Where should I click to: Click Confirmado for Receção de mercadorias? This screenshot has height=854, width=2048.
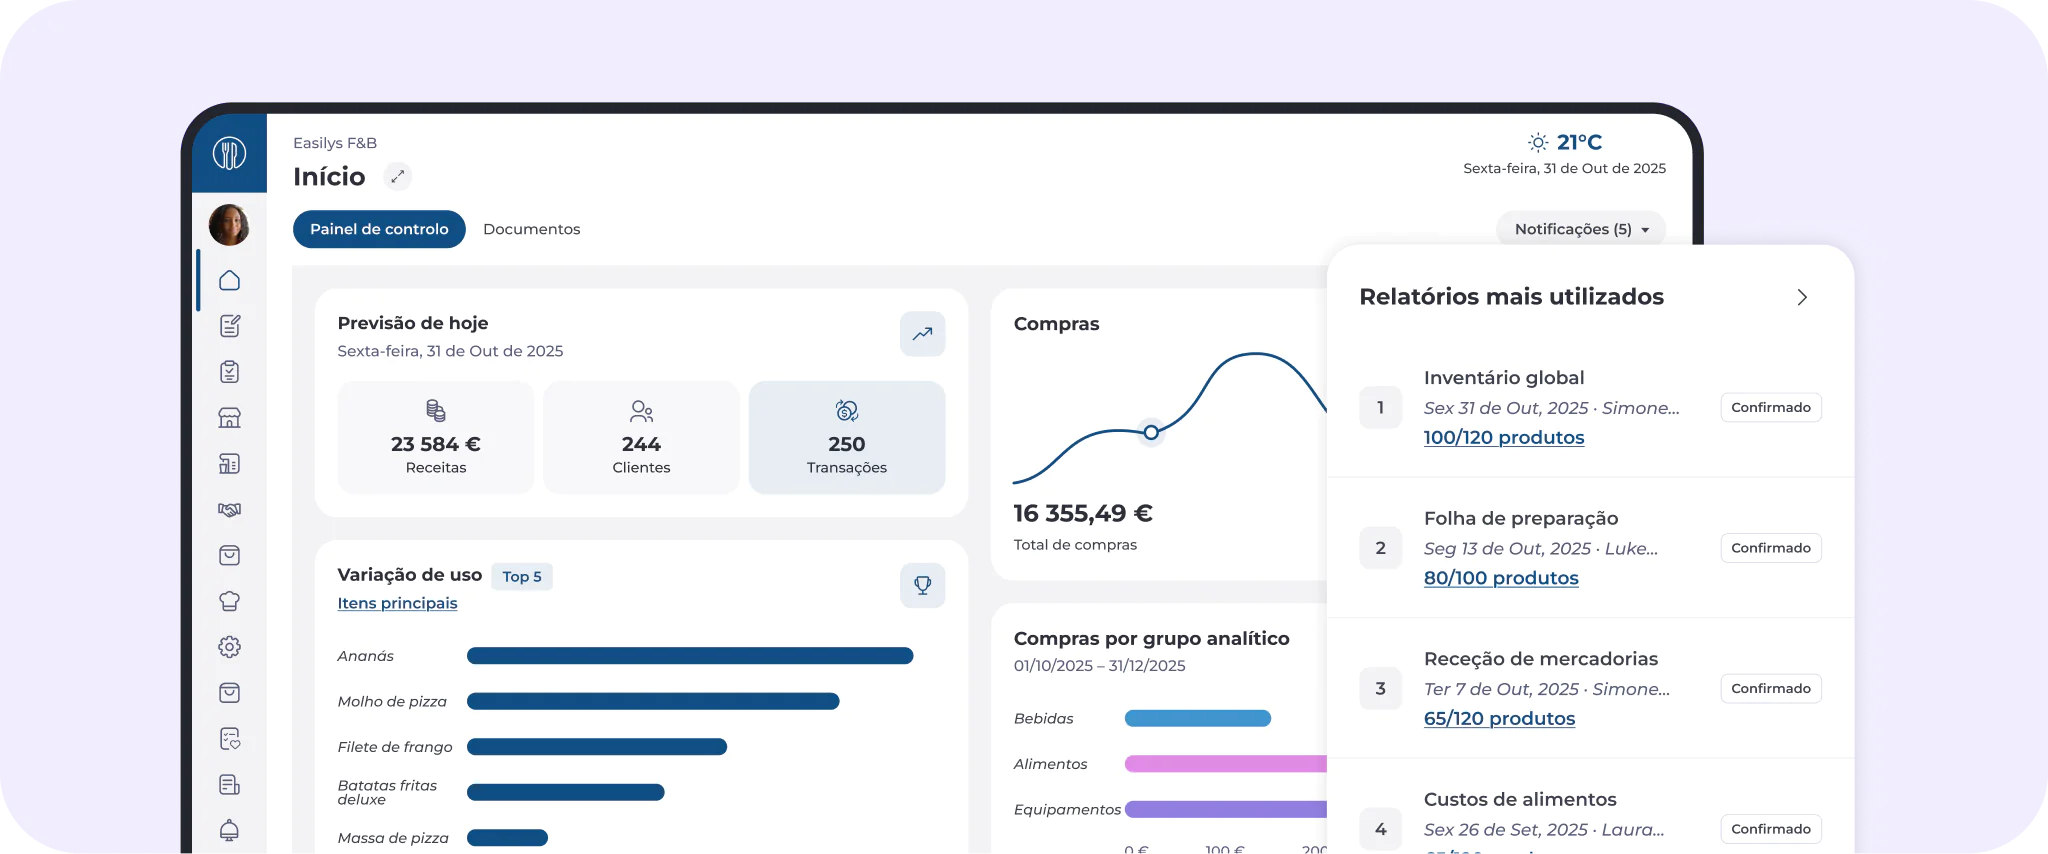[x=1771, y=688]
